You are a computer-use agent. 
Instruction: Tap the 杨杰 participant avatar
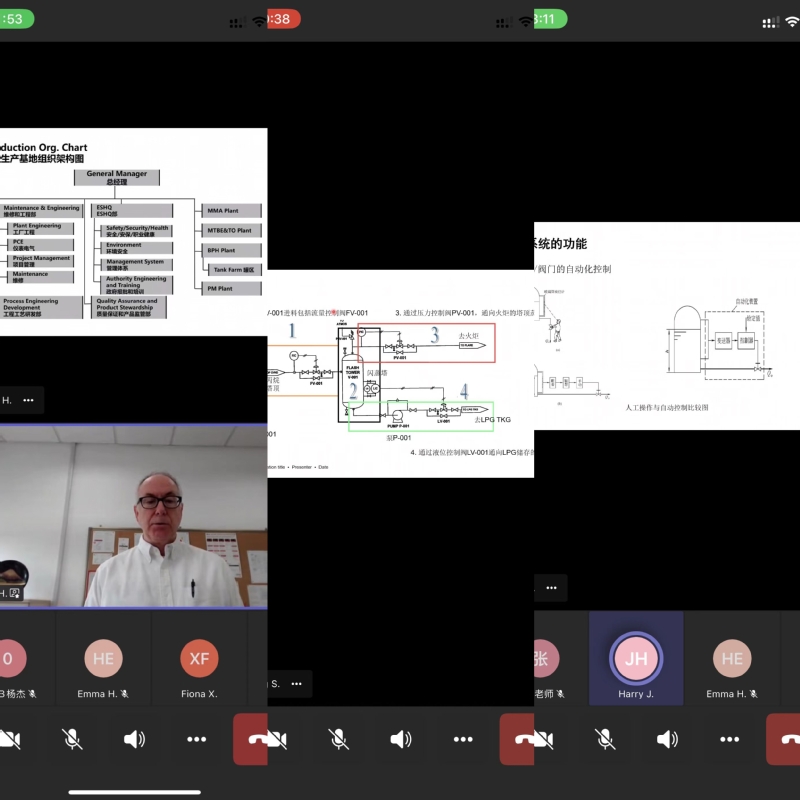(x=10, y=659)
